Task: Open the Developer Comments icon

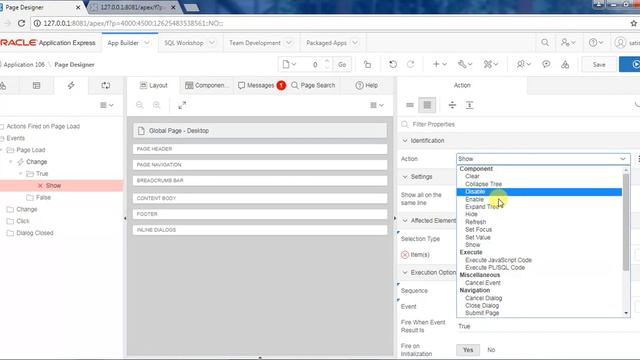Action: click(x=546, y=64)
